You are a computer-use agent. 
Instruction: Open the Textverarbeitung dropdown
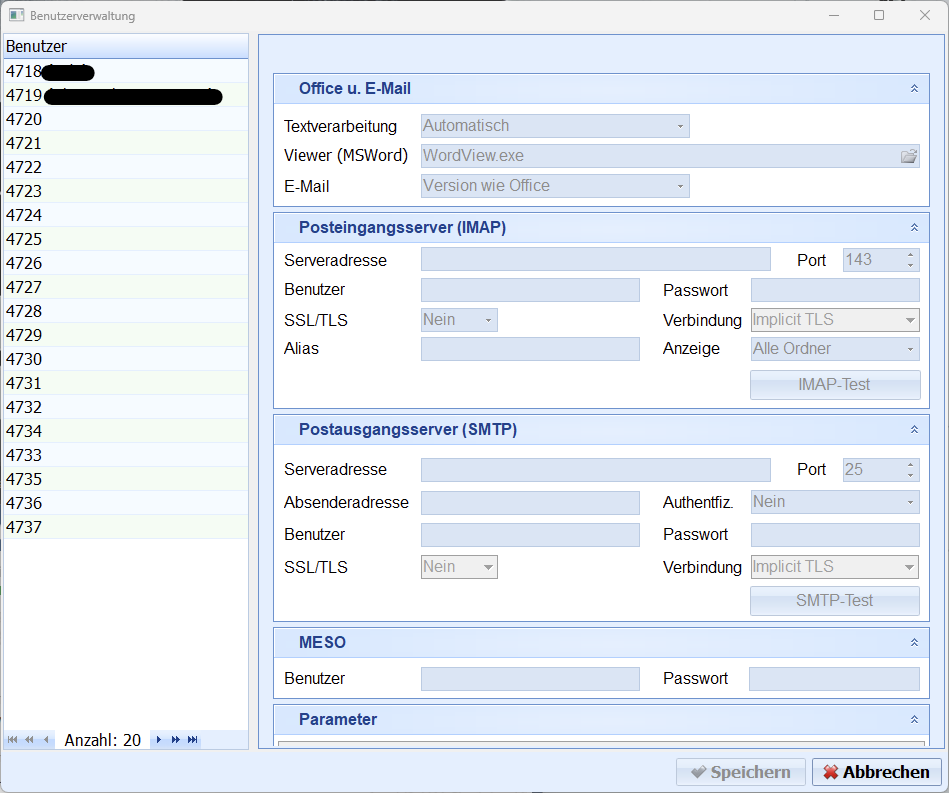tap(680, 126)
